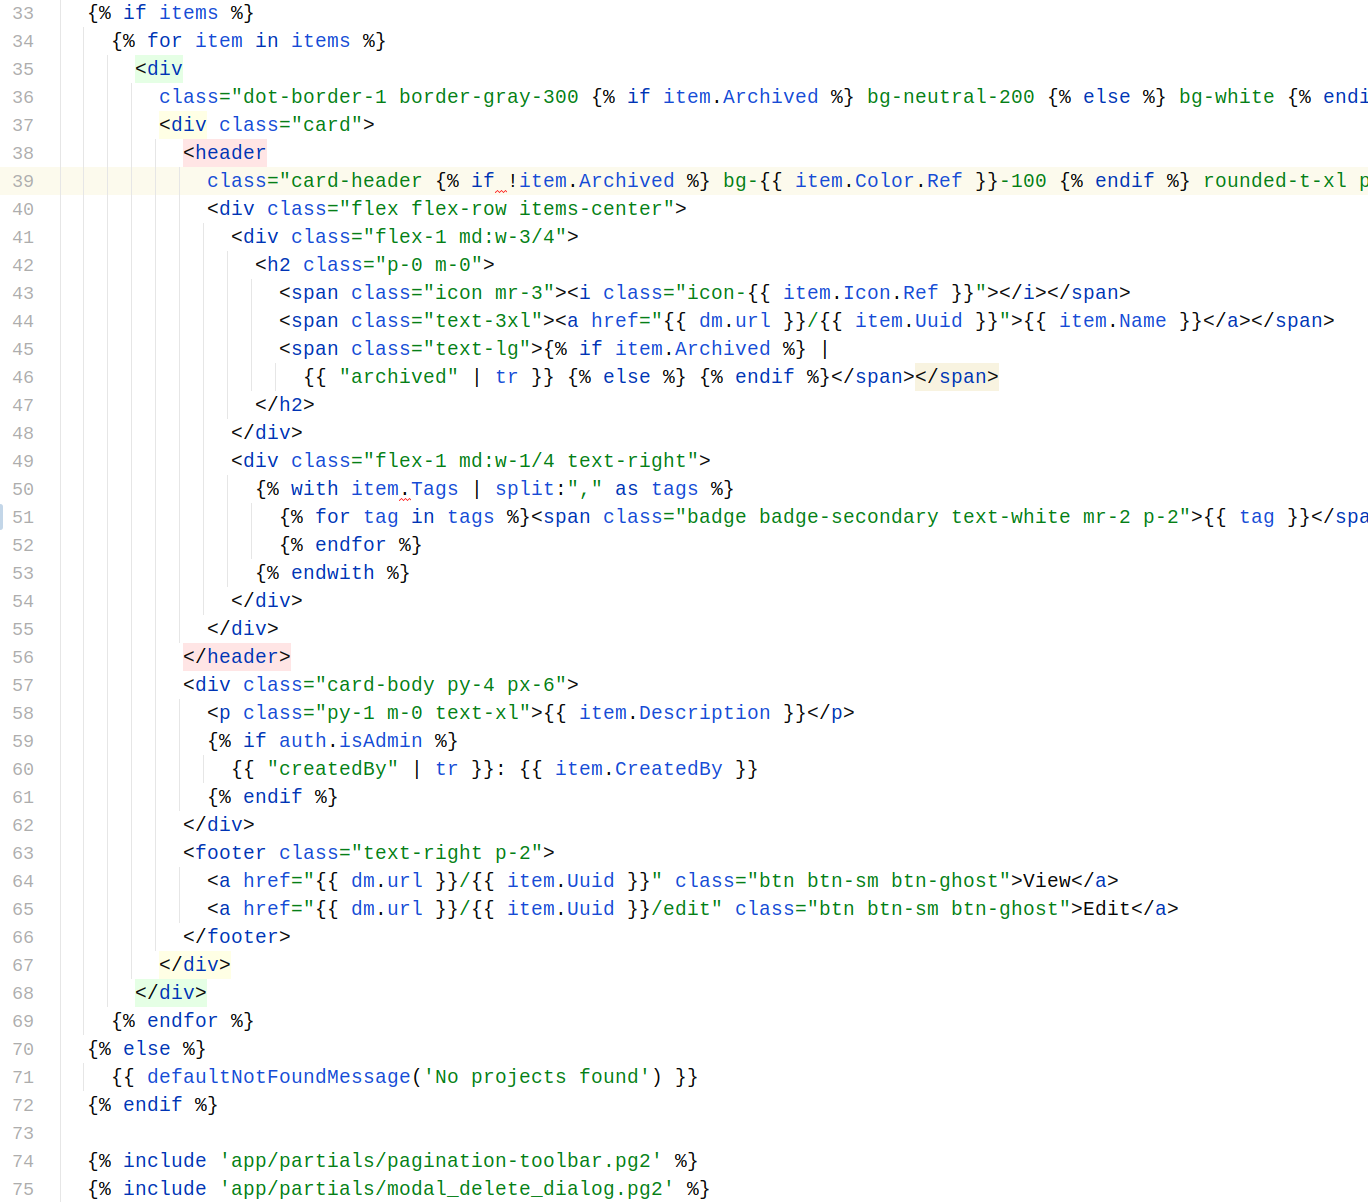Click the item.CreatedBy variable

point(638,769)
